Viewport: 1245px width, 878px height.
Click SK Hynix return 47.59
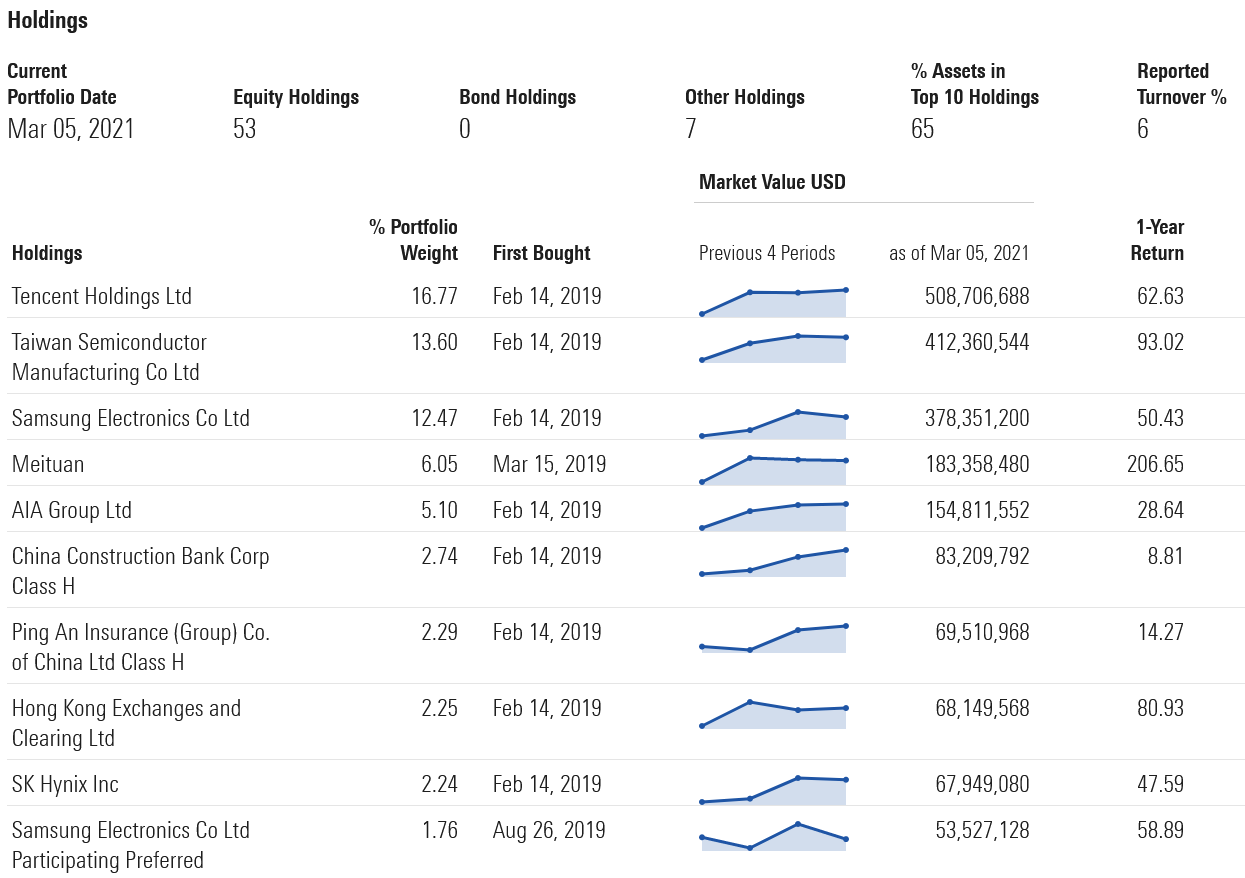(x=1160, y=784)
